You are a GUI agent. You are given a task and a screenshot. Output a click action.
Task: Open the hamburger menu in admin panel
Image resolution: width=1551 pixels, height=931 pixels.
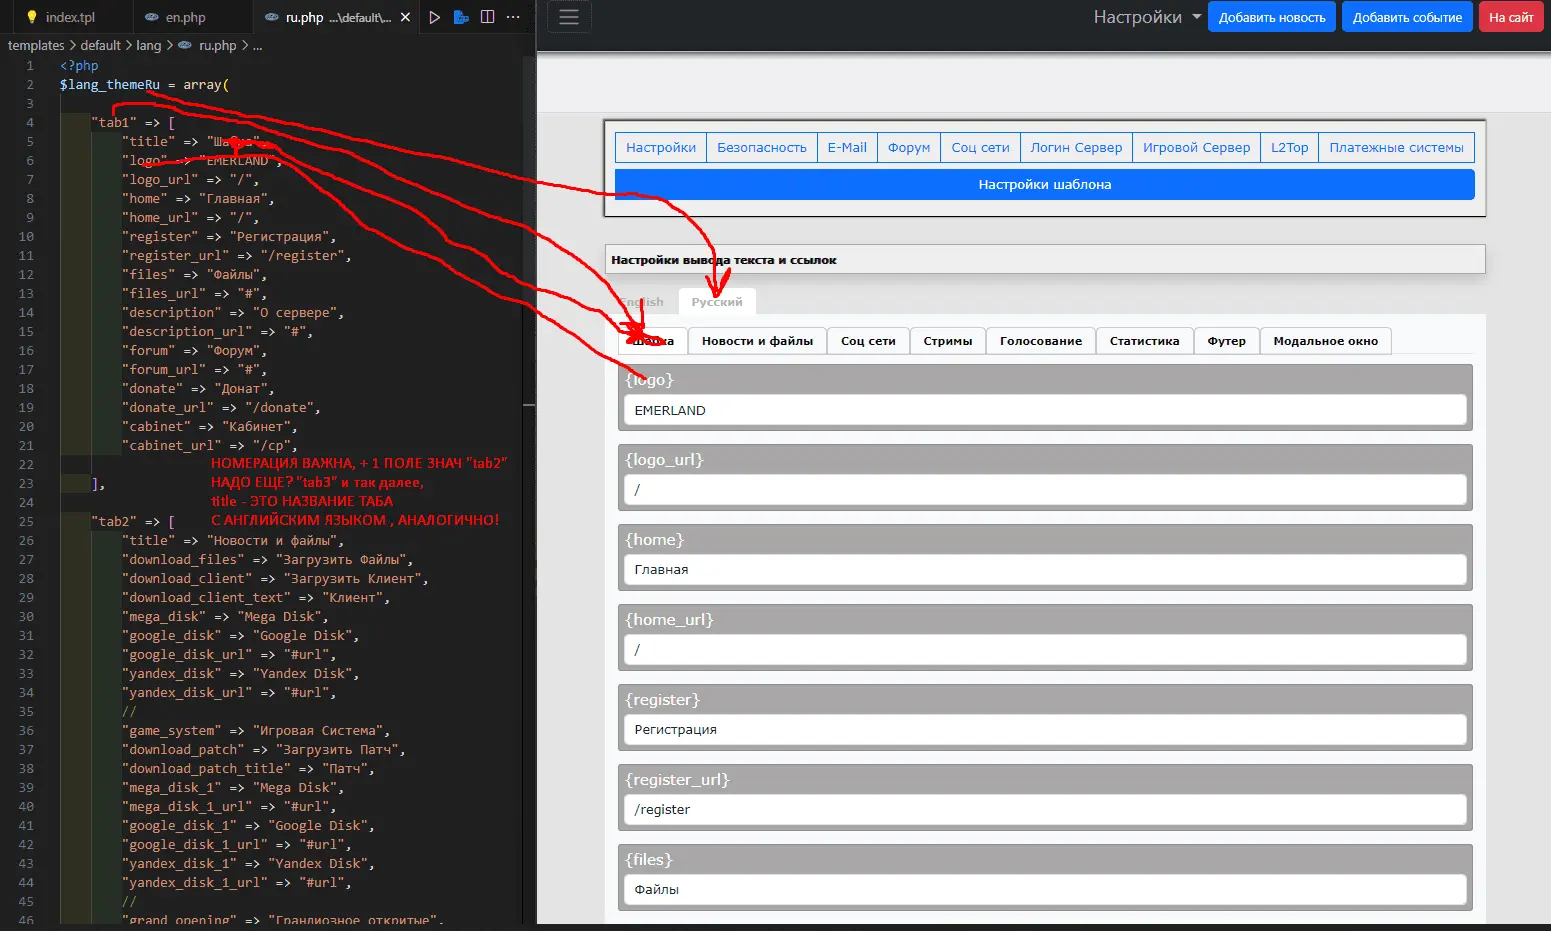569,17
